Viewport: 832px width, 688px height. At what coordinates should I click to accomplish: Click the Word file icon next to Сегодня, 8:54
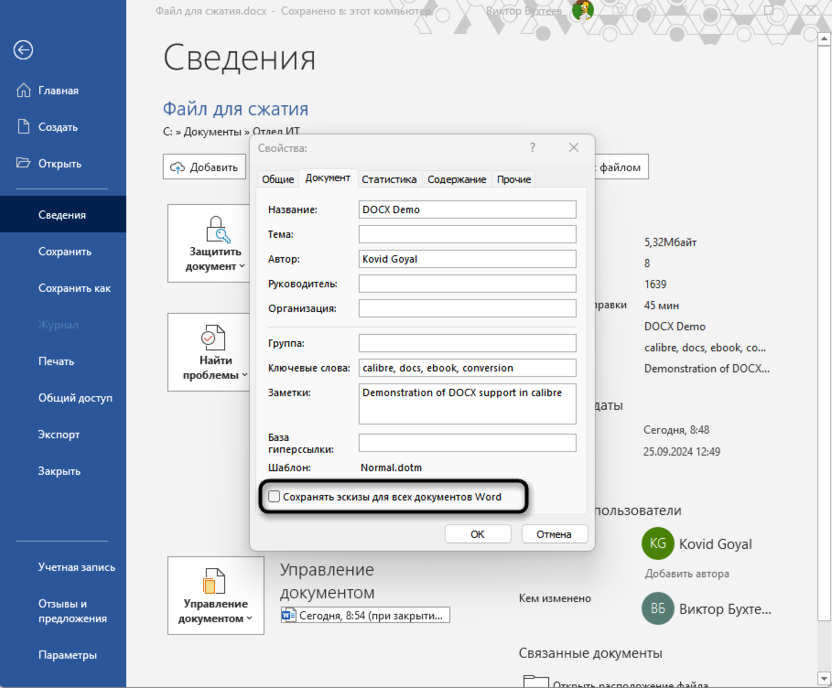(x=289, y=615)
